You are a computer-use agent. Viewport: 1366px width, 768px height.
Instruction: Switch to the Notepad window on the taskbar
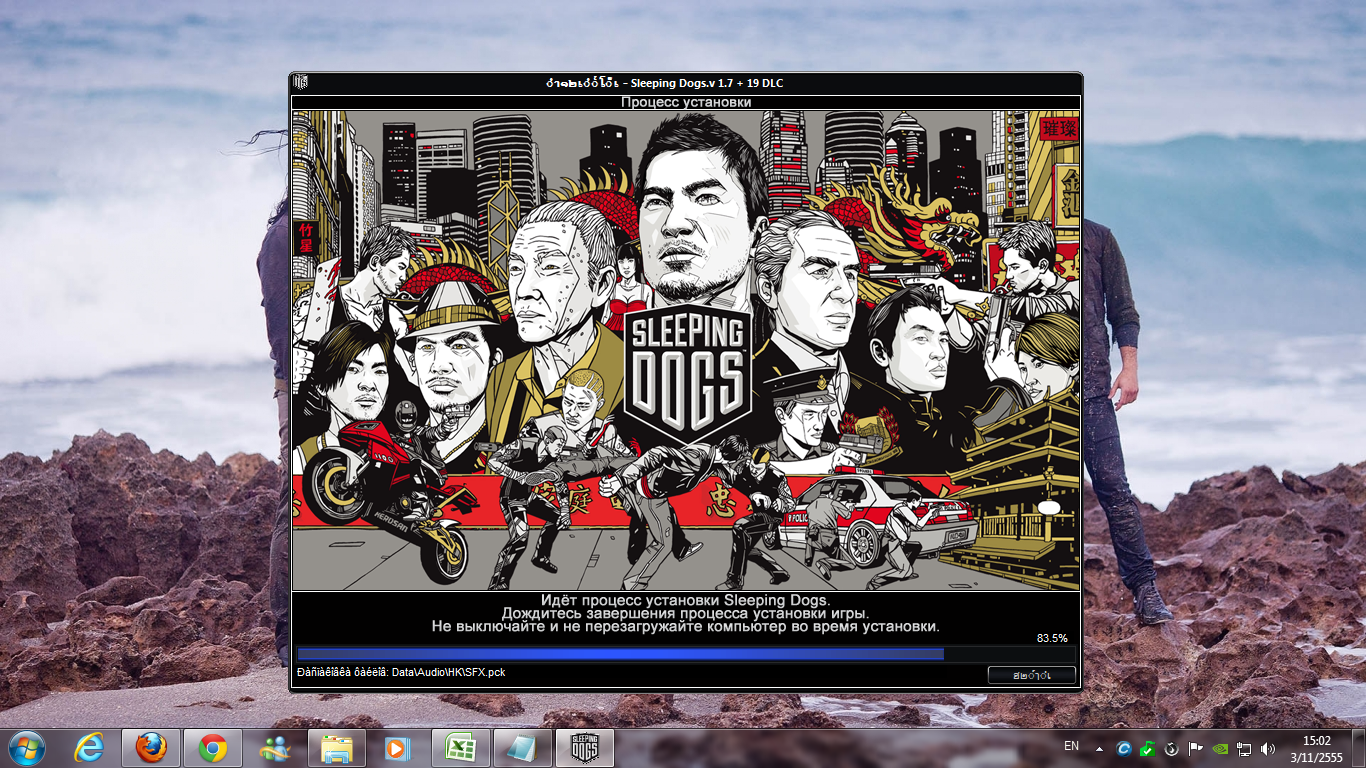click(x=522, y=747)
